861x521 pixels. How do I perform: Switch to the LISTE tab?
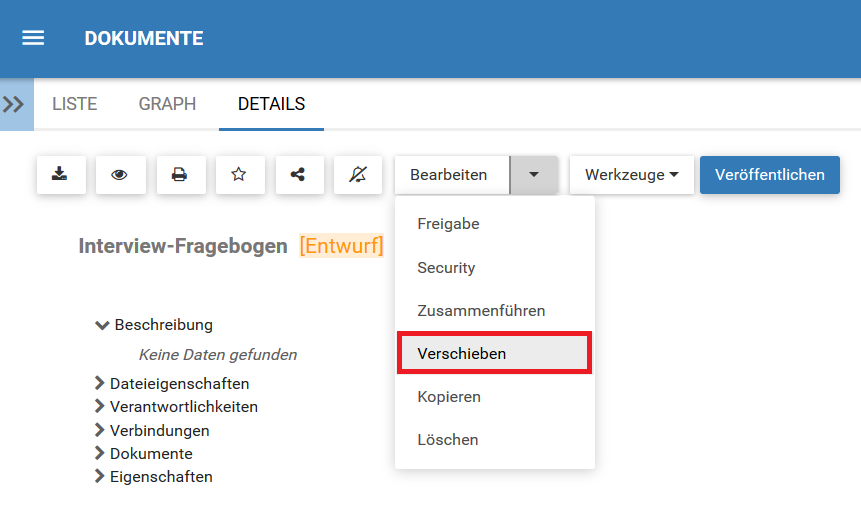[x=74, y=104]
